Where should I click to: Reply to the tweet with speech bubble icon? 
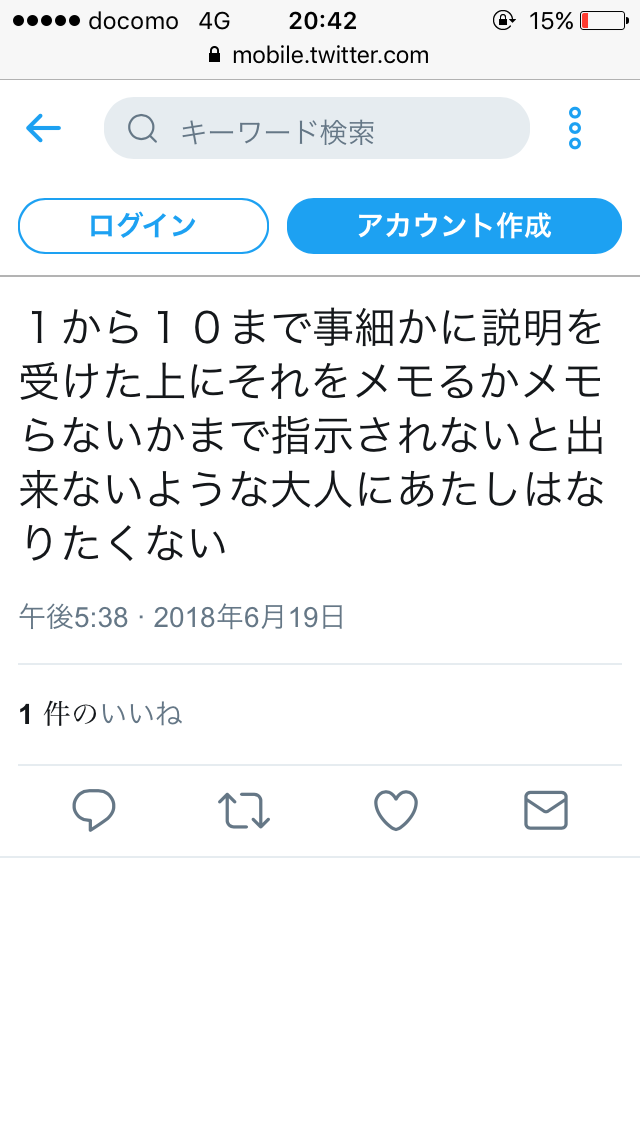tap(94, 810)
